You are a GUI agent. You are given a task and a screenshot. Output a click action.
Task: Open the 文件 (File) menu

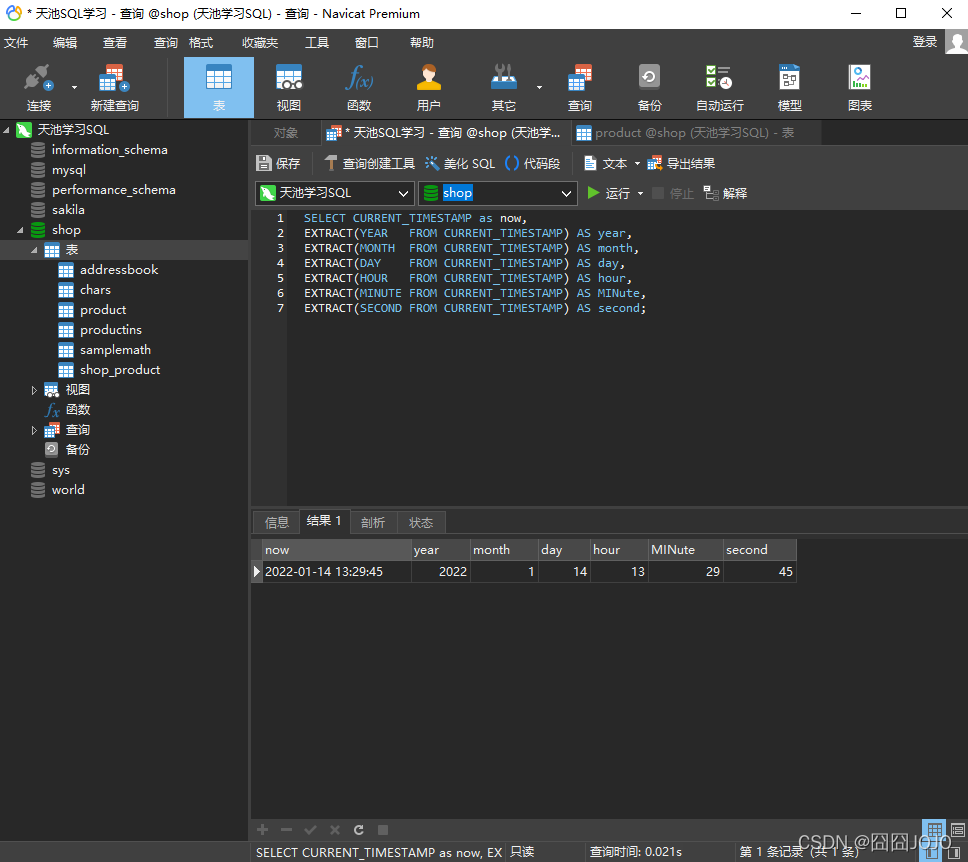point(16,43)
